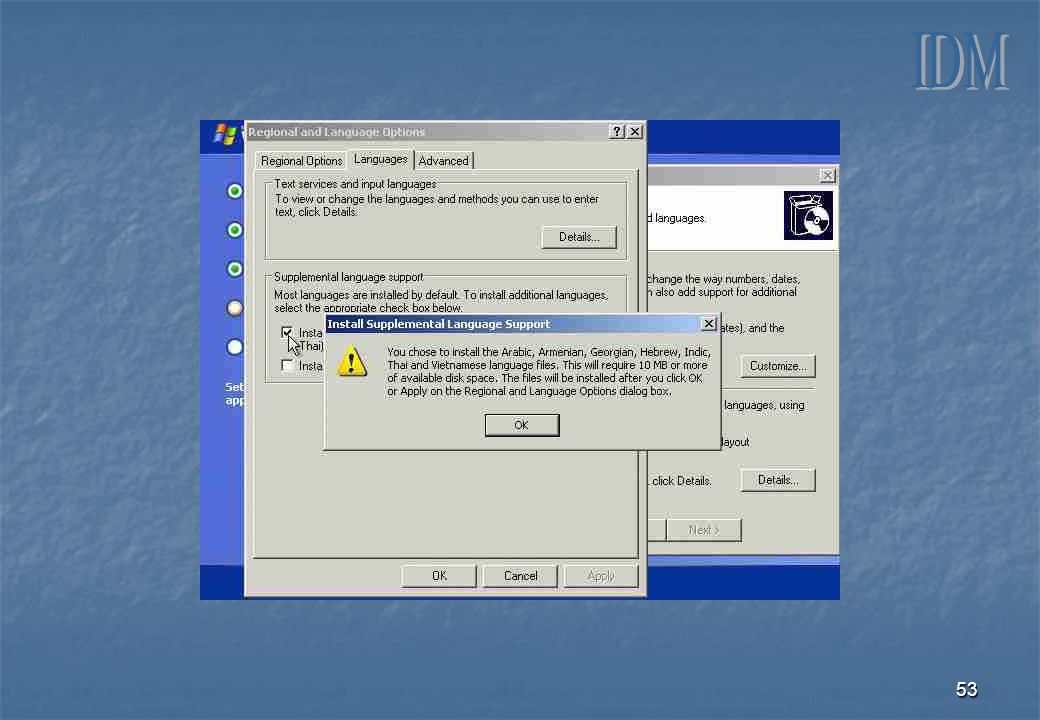Click the first green setup step indicator
Screen dimensions: 1040x720
tap(234, 191)
